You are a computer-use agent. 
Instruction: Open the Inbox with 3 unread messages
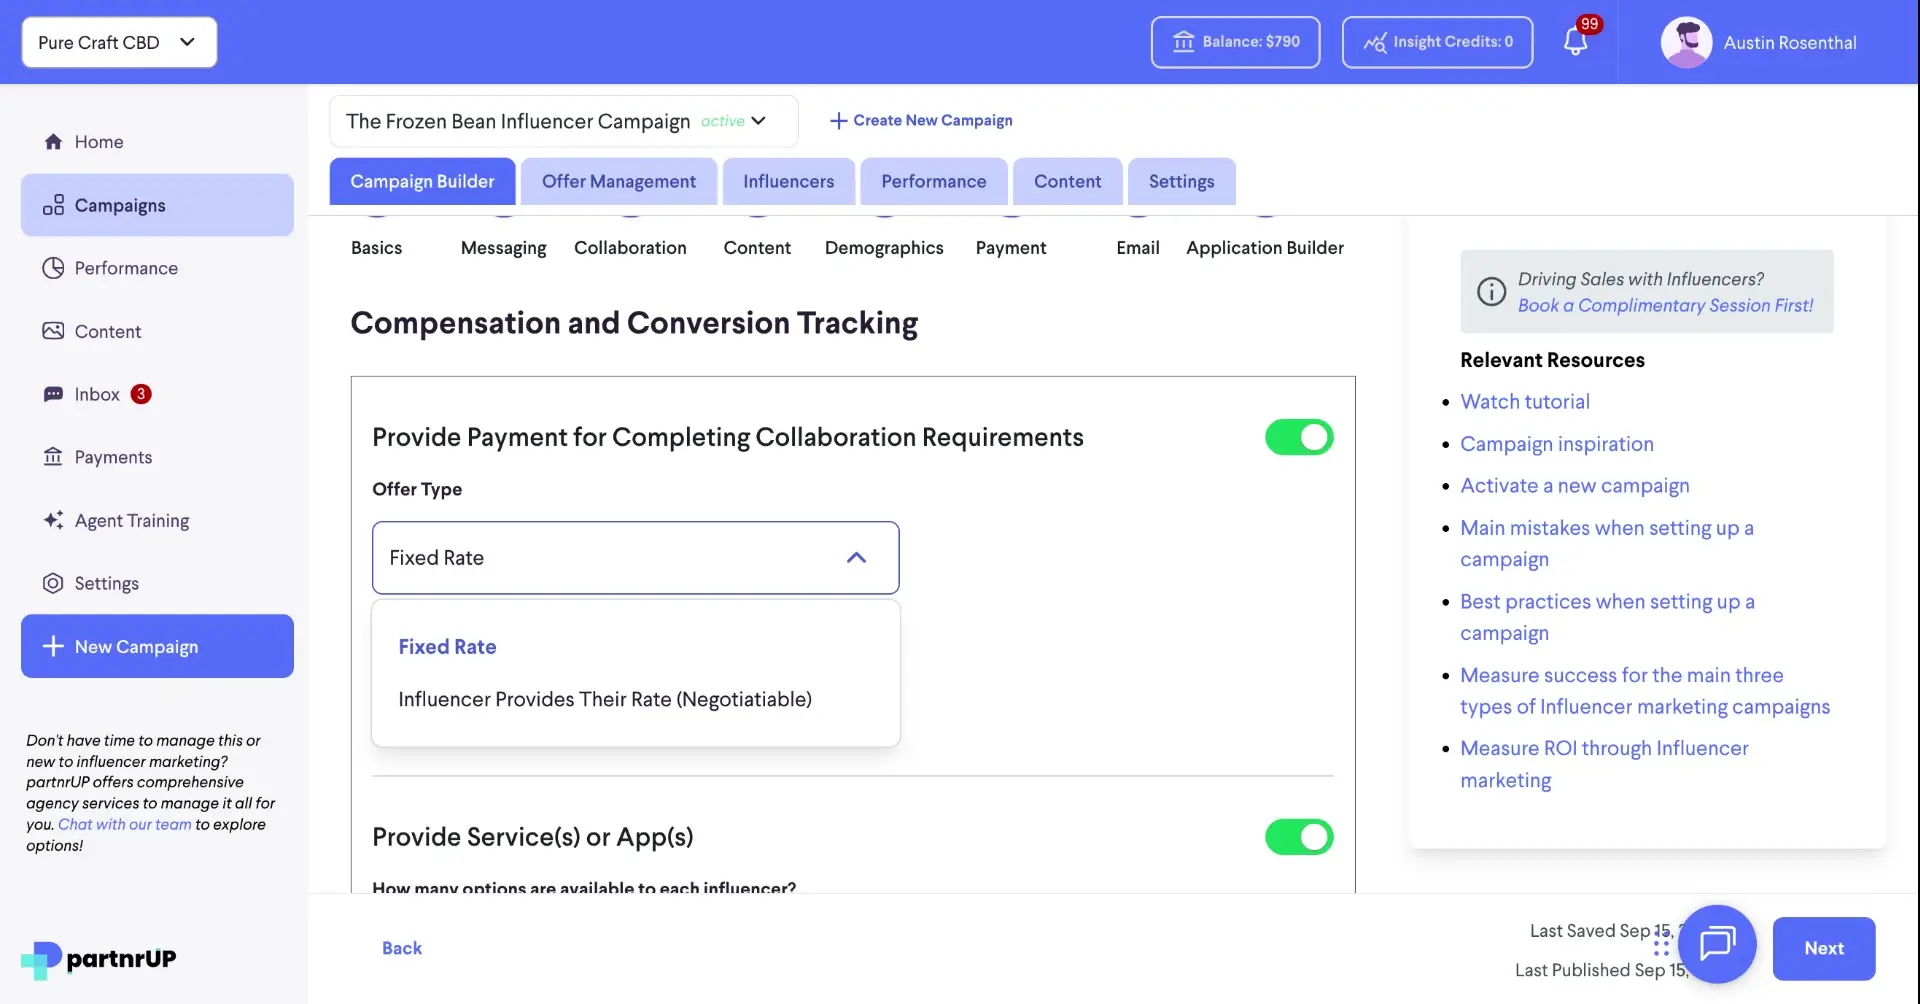click(x=96, y=393)
